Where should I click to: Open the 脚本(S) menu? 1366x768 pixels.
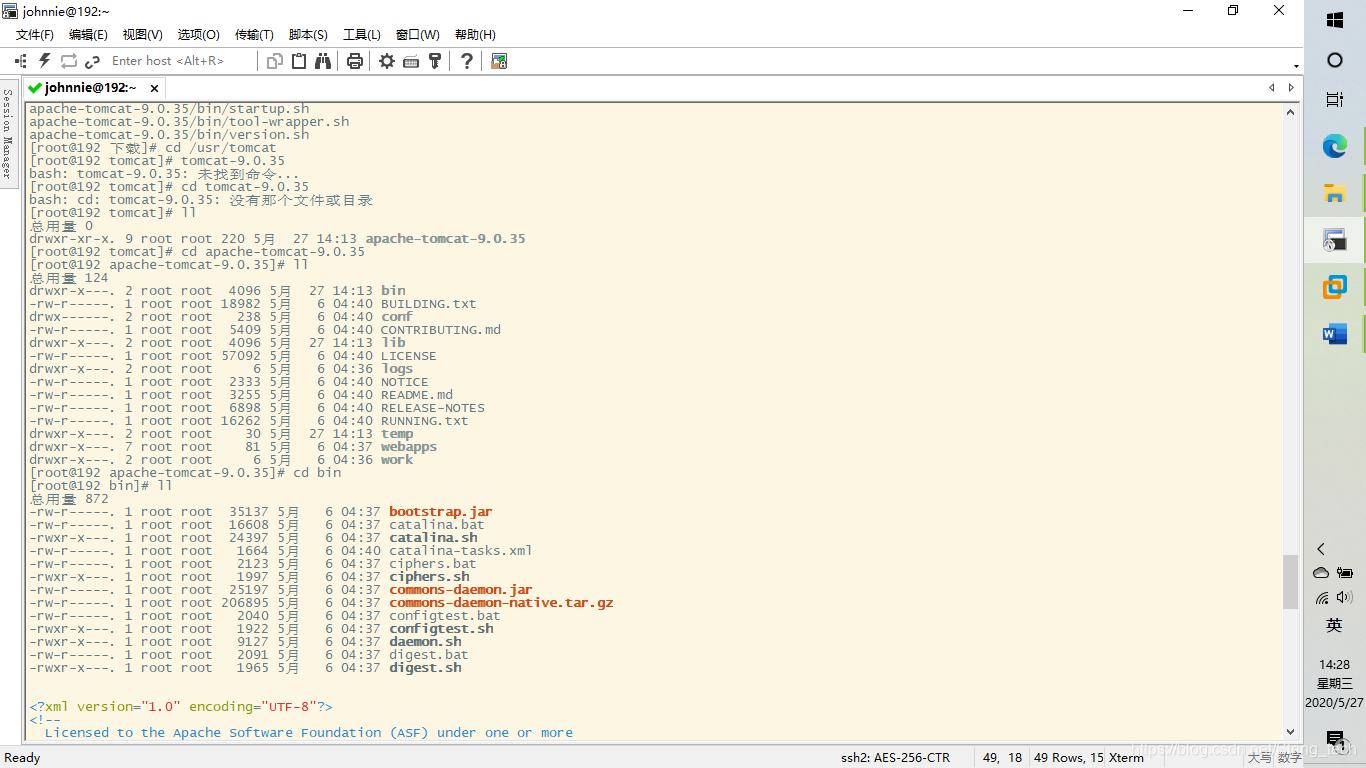pyautogui.click(x=308, y=34)
